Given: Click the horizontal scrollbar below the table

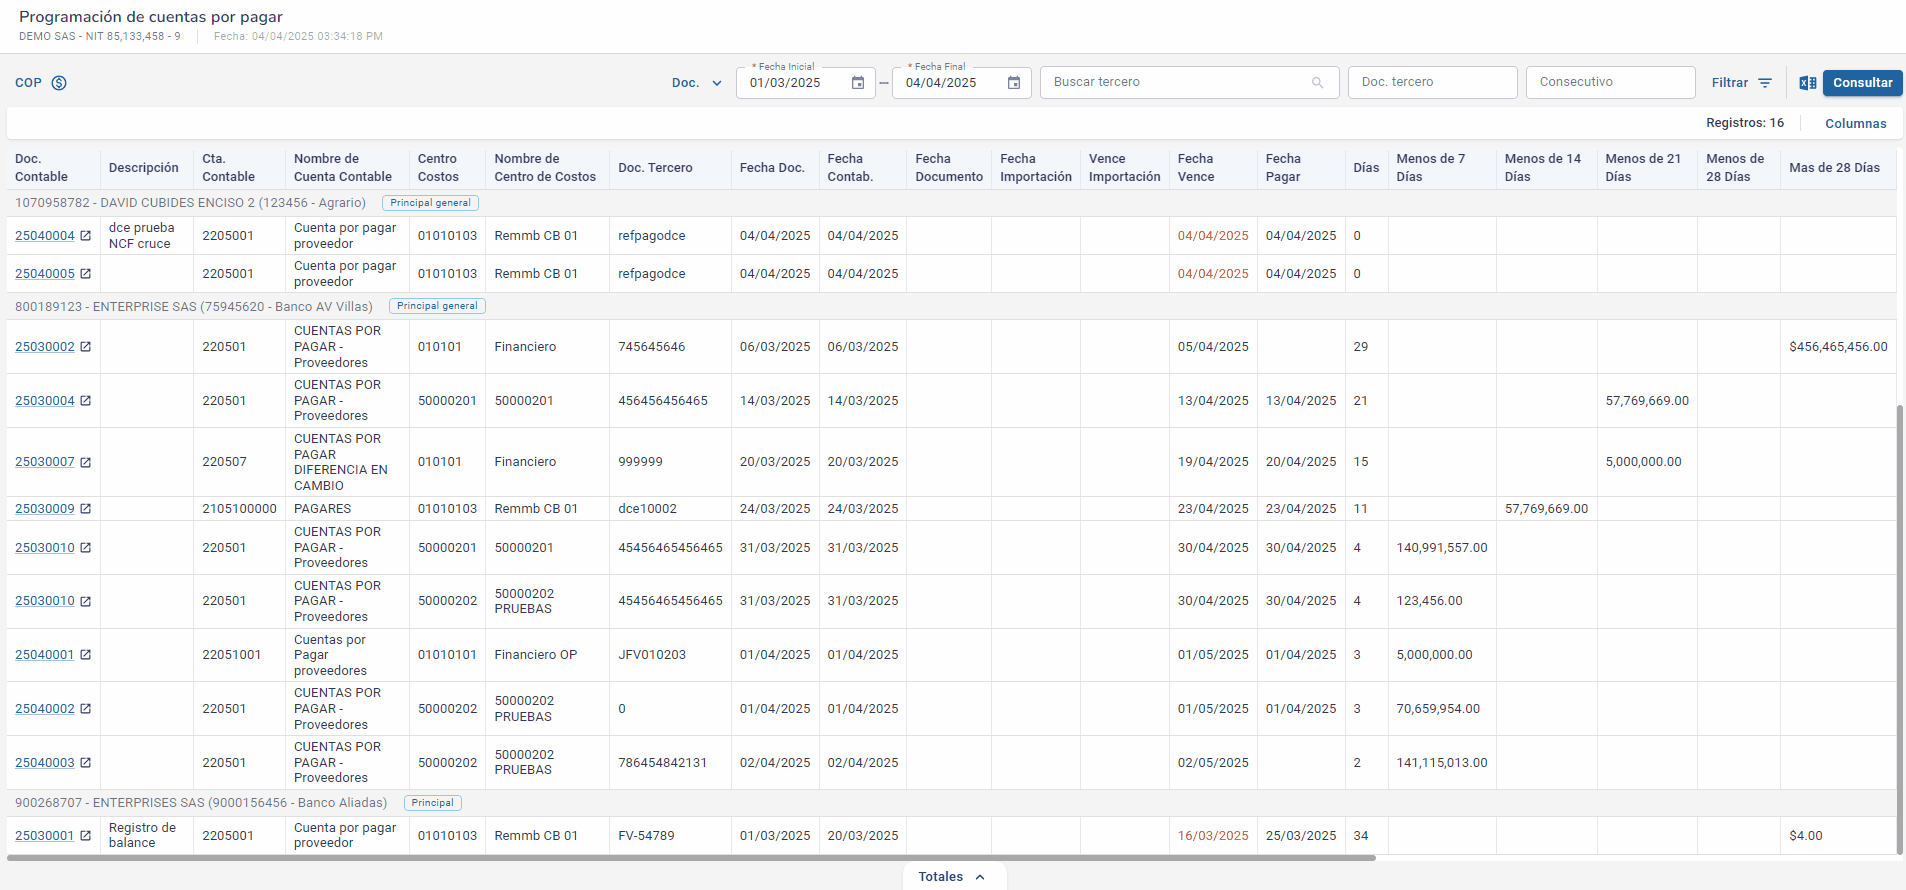Looking at the screenshot, I should point(691,858).
